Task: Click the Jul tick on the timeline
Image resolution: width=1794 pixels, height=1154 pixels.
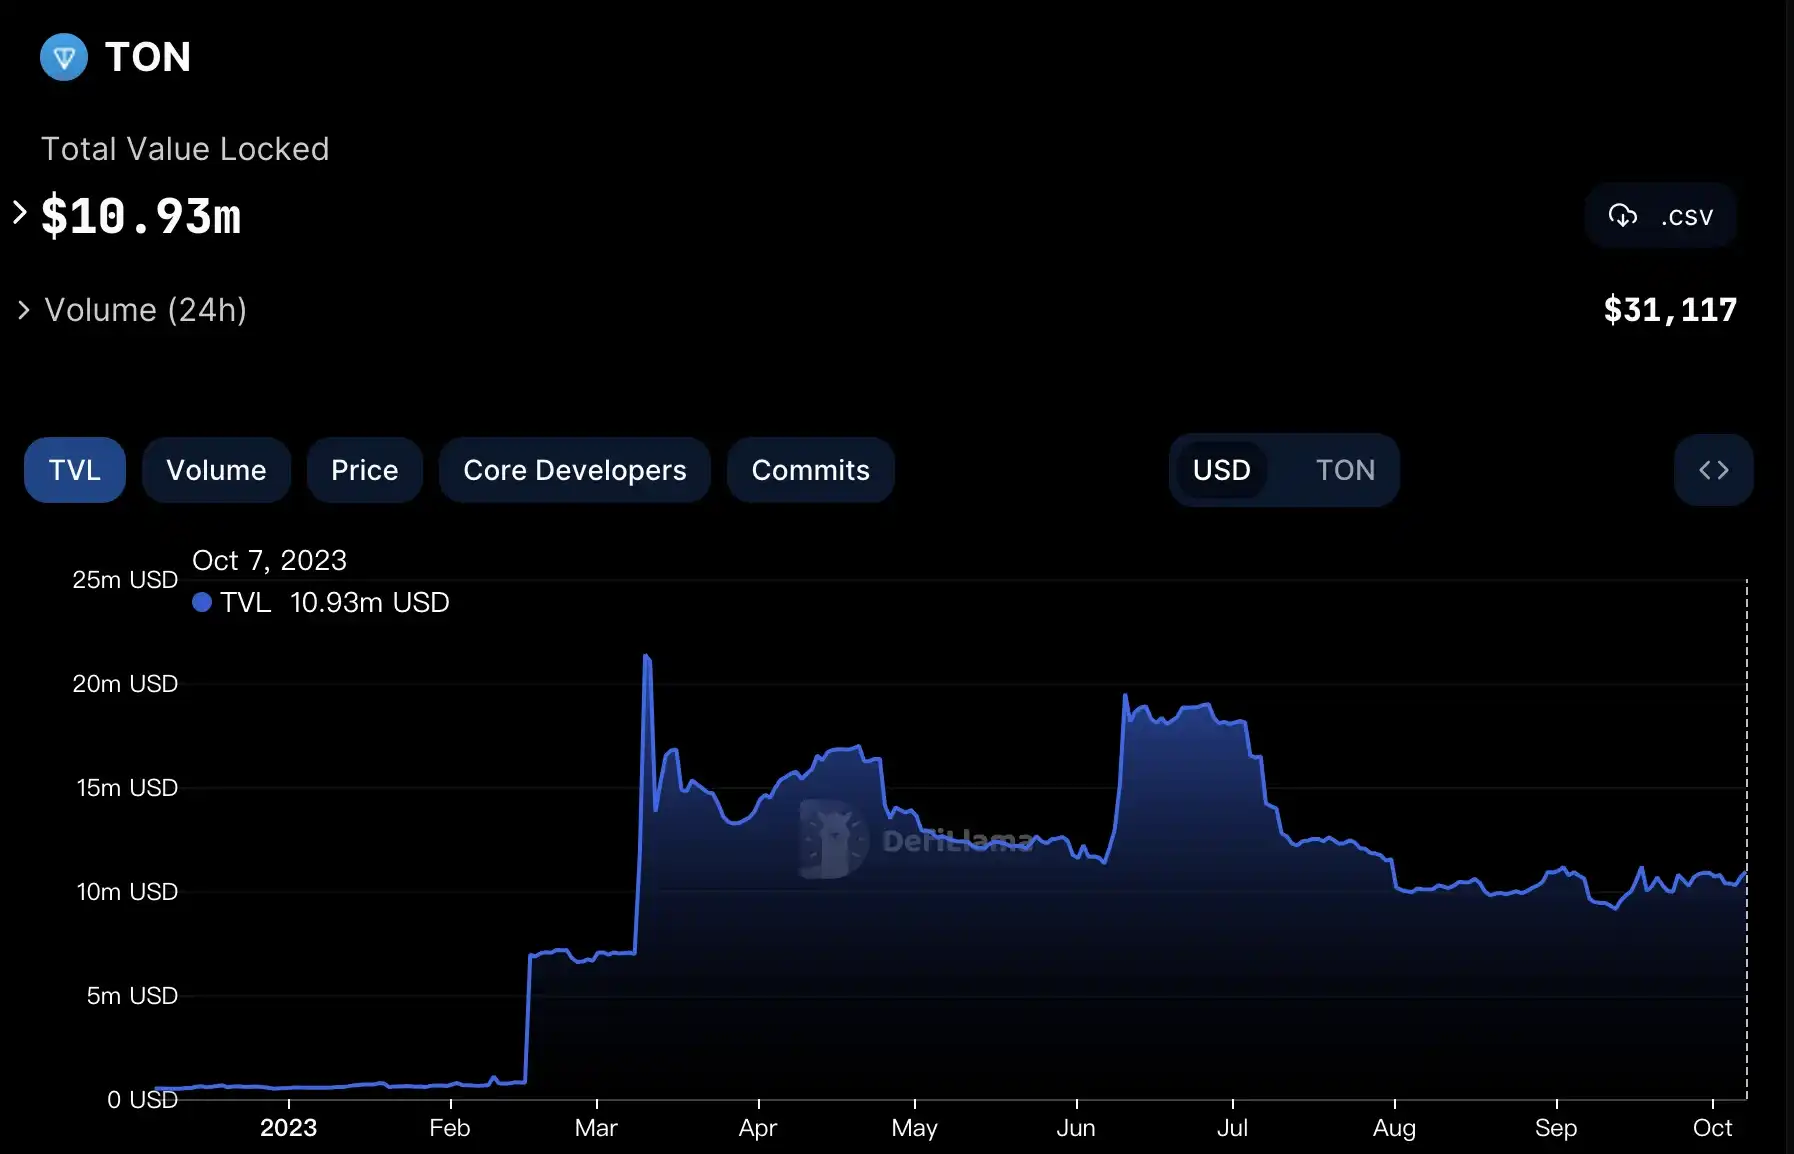Action: pyautogui.click(x=1232, y=1128)
